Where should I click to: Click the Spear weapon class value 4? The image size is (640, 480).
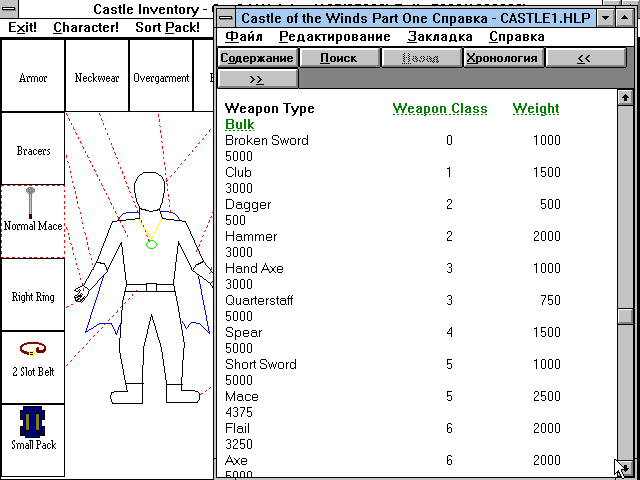pos(449,332)
